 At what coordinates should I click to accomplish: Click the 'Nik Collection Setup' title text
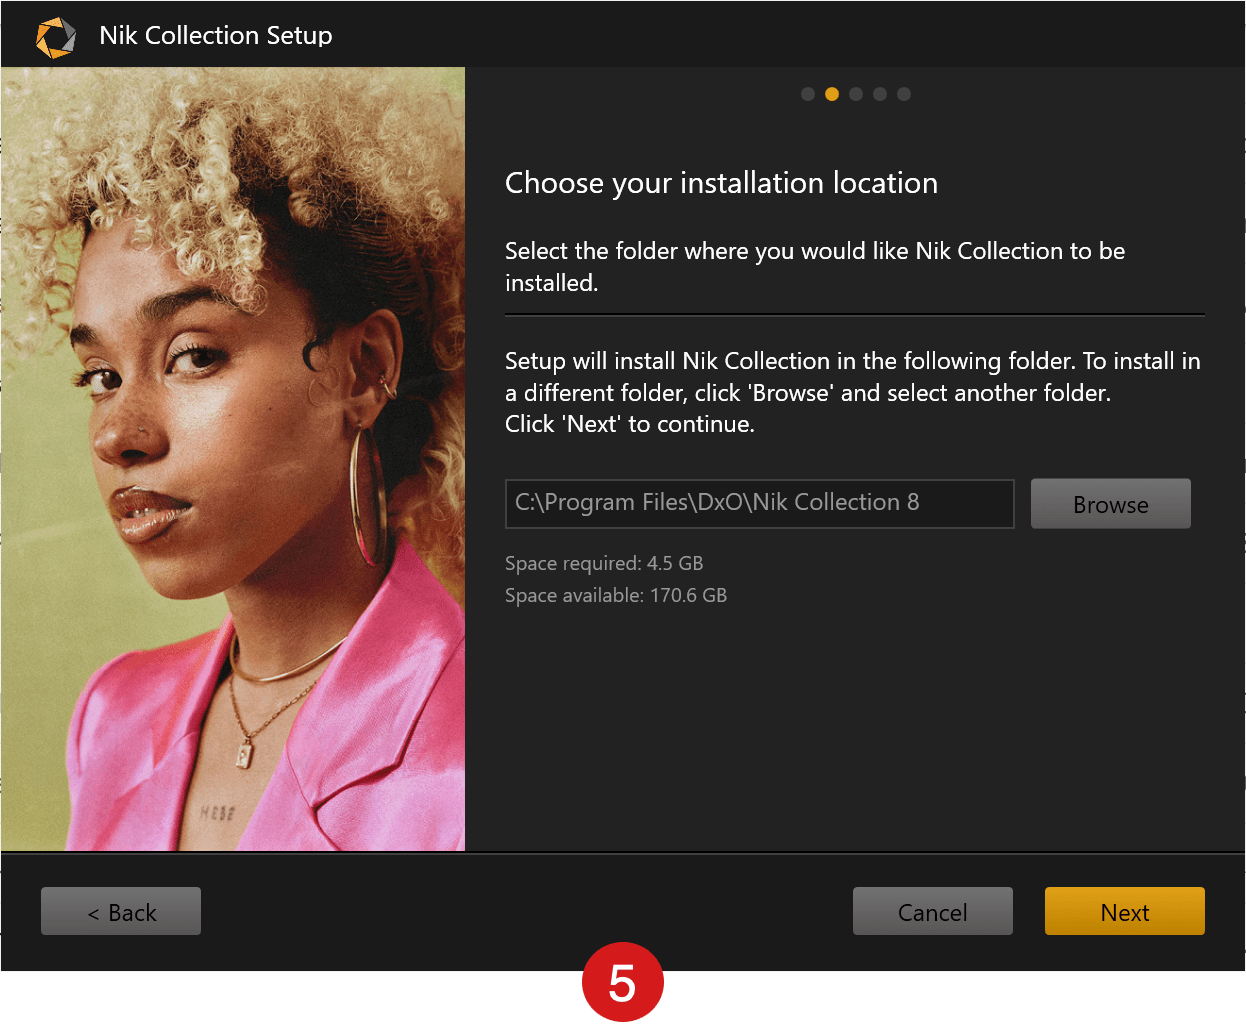click(x=216, y=35)
